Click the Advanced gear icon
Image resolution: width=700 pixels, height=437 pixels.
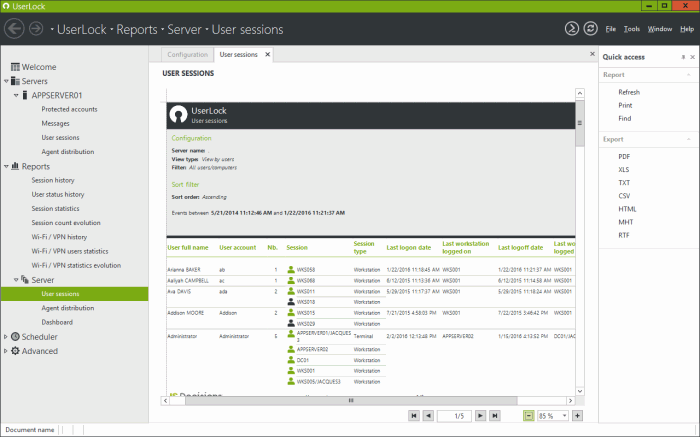tap(15, 351)
